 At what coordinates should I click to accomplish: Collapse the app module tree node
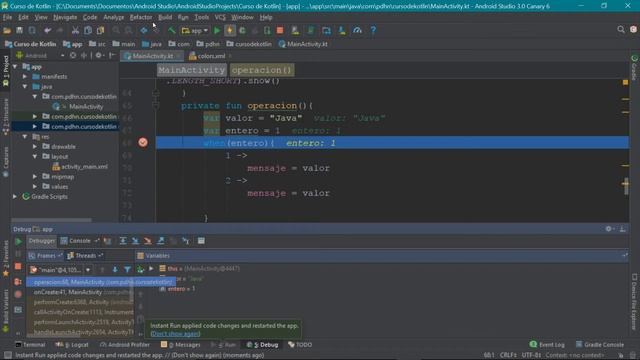click(x=15, y=67)
